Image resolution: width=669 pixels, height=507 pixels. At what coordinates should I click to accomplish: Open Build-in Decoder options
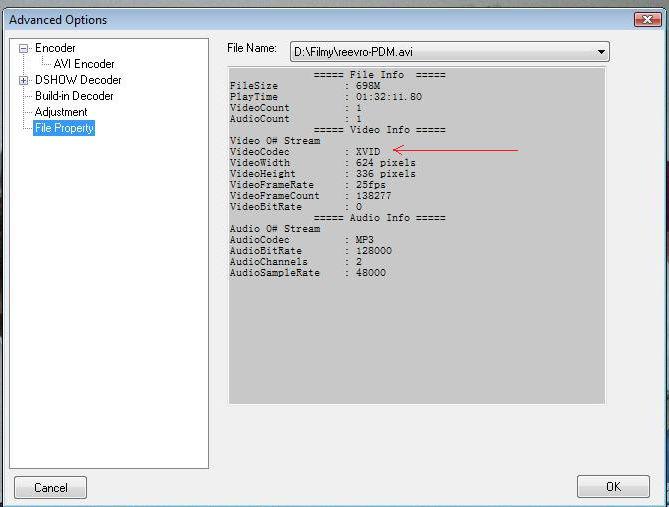[x=74, y=96]
